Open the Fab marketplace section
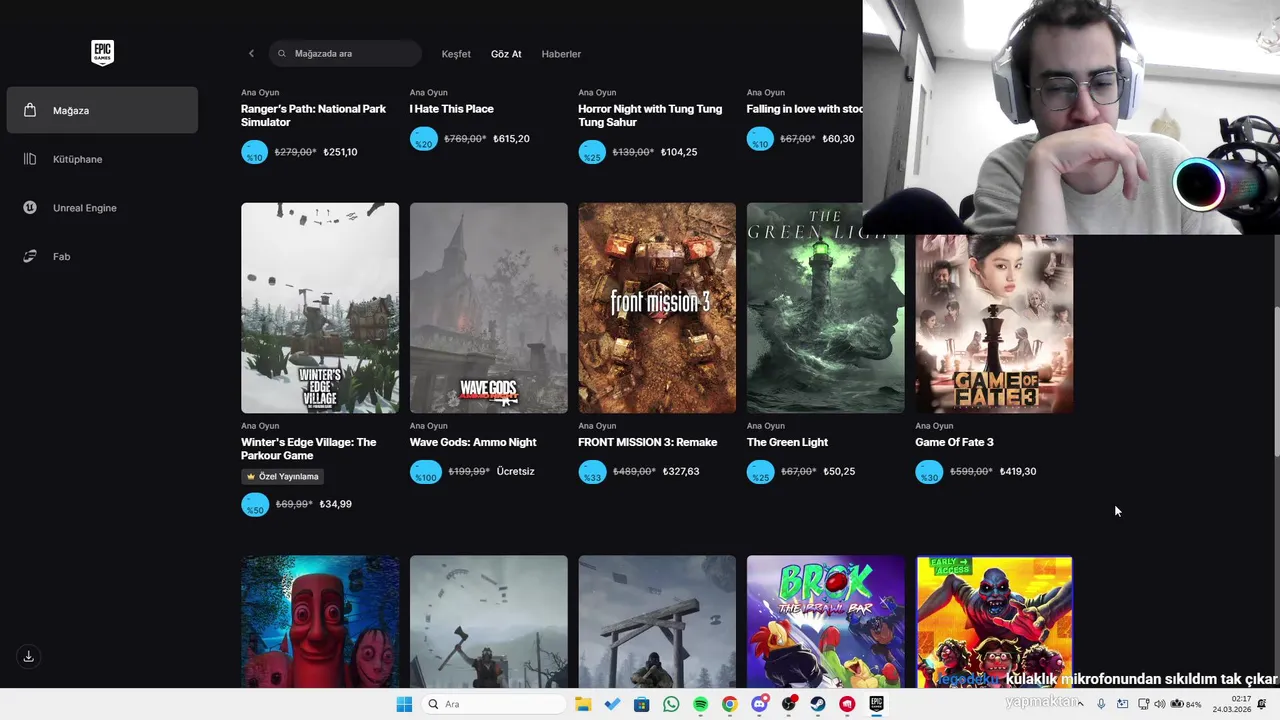Image resolution: width=1280 pixels, height=720 pixels. (102, 257)
